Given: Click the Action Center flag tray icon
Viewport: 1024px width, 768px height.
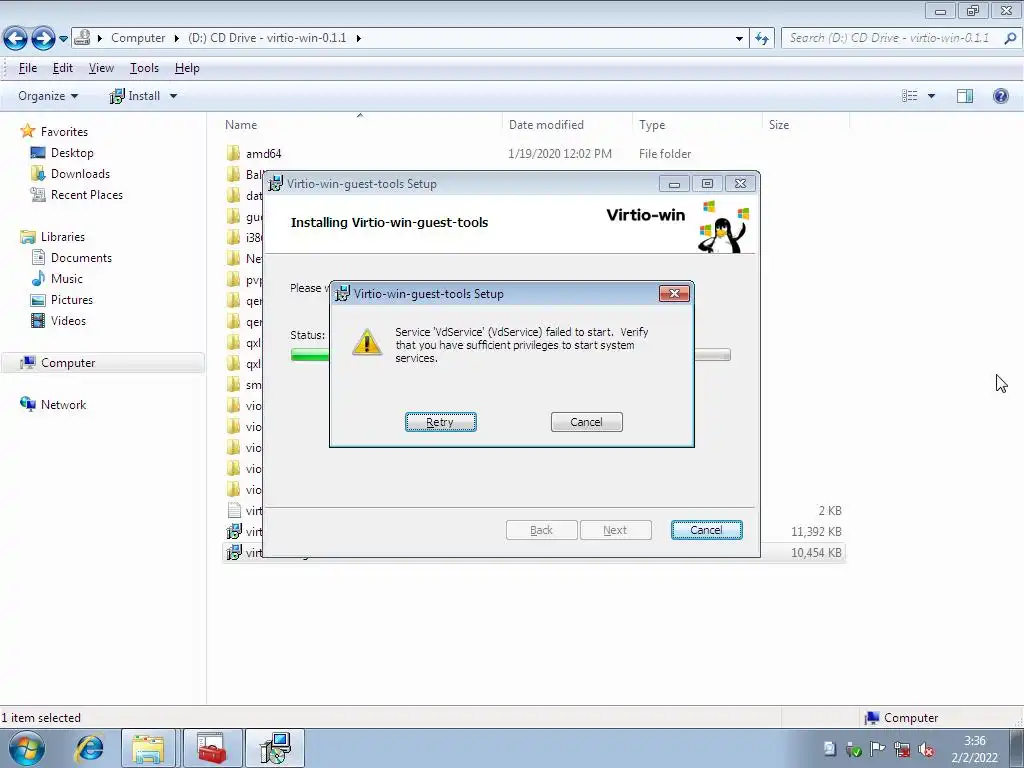Looking at the screenshot, I should (x=877, y=749).
